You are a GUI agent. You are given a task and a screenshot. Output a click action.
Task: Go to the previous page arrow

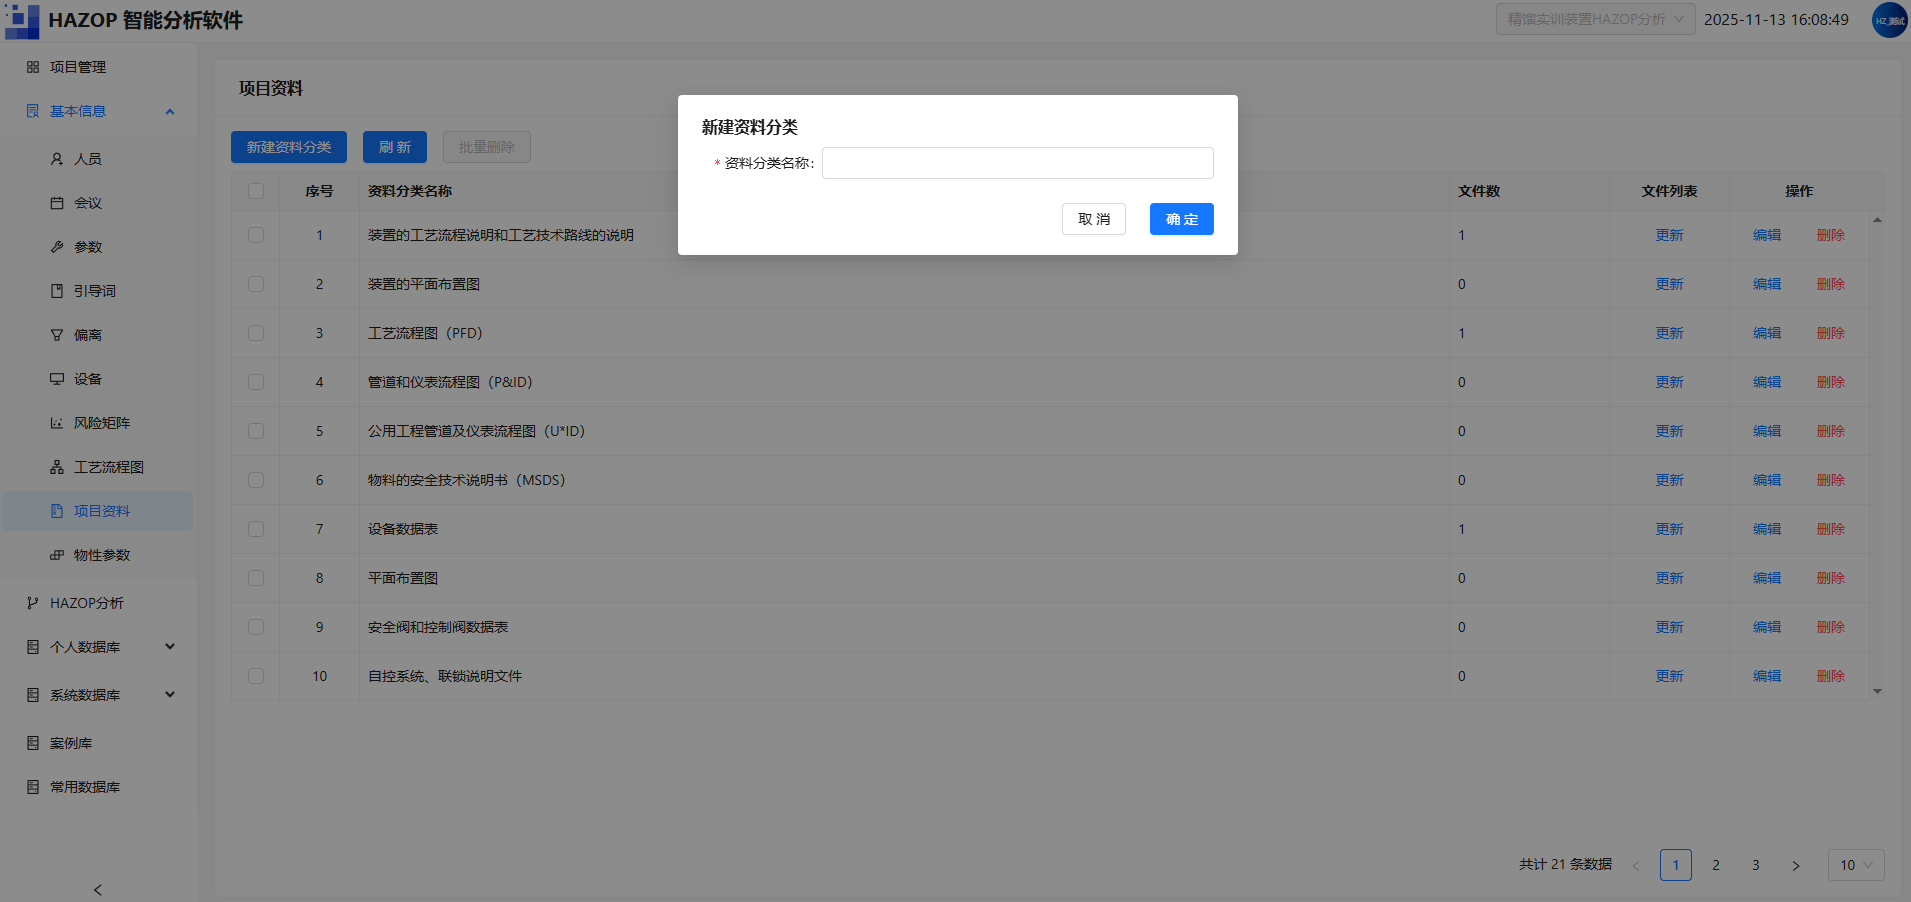pyautogui.click(x=1636, y=865)
